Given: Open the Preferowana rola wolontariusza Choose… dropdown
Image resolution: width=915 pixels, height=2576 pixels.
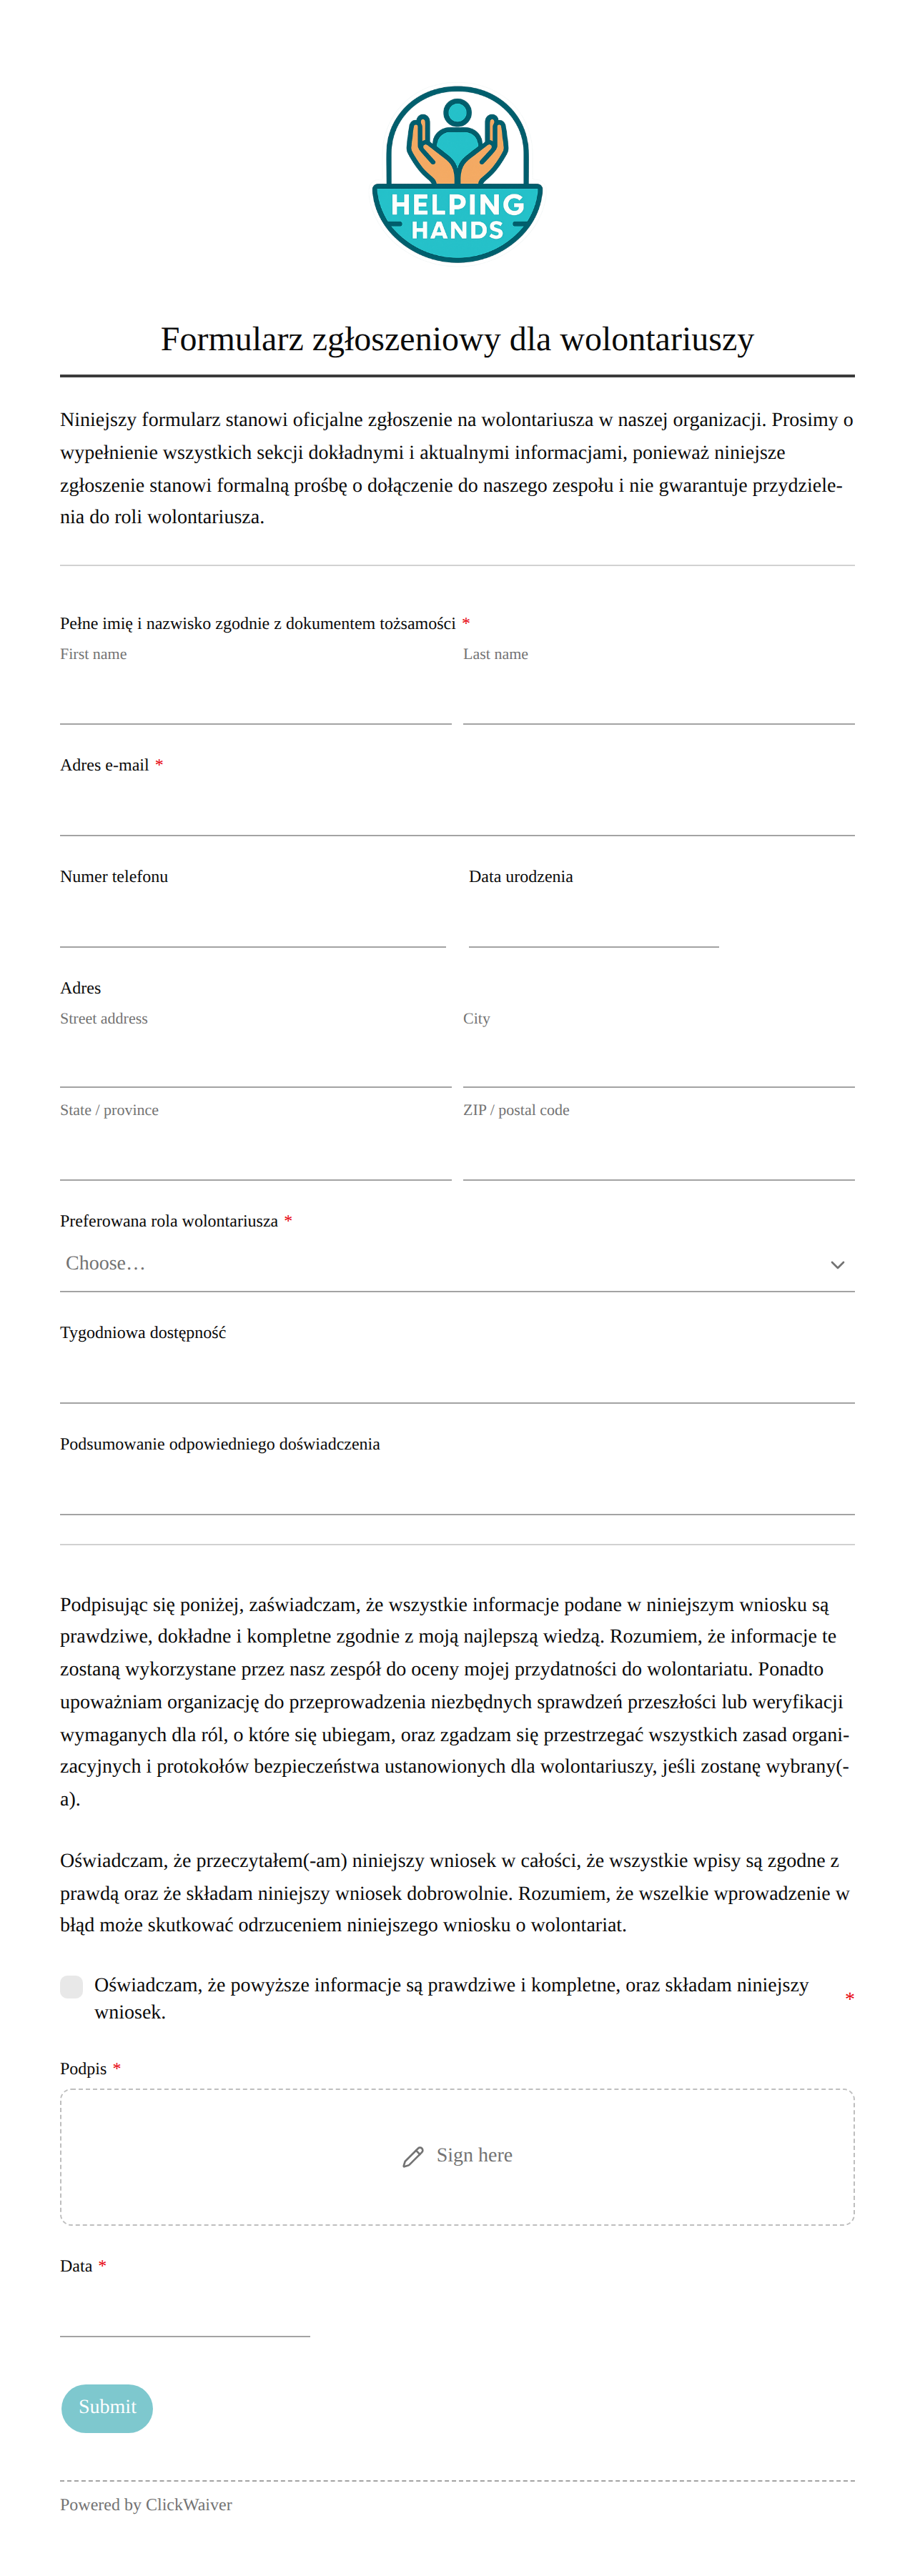Looking at the screenshot, I should click(x=457, y=1265).
